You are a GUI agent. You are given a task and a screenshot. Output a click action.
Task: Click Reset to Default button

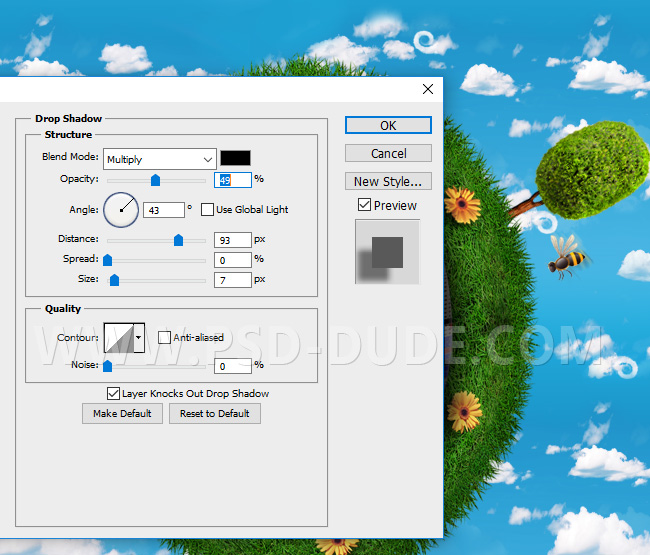click(x=215, y=414)
